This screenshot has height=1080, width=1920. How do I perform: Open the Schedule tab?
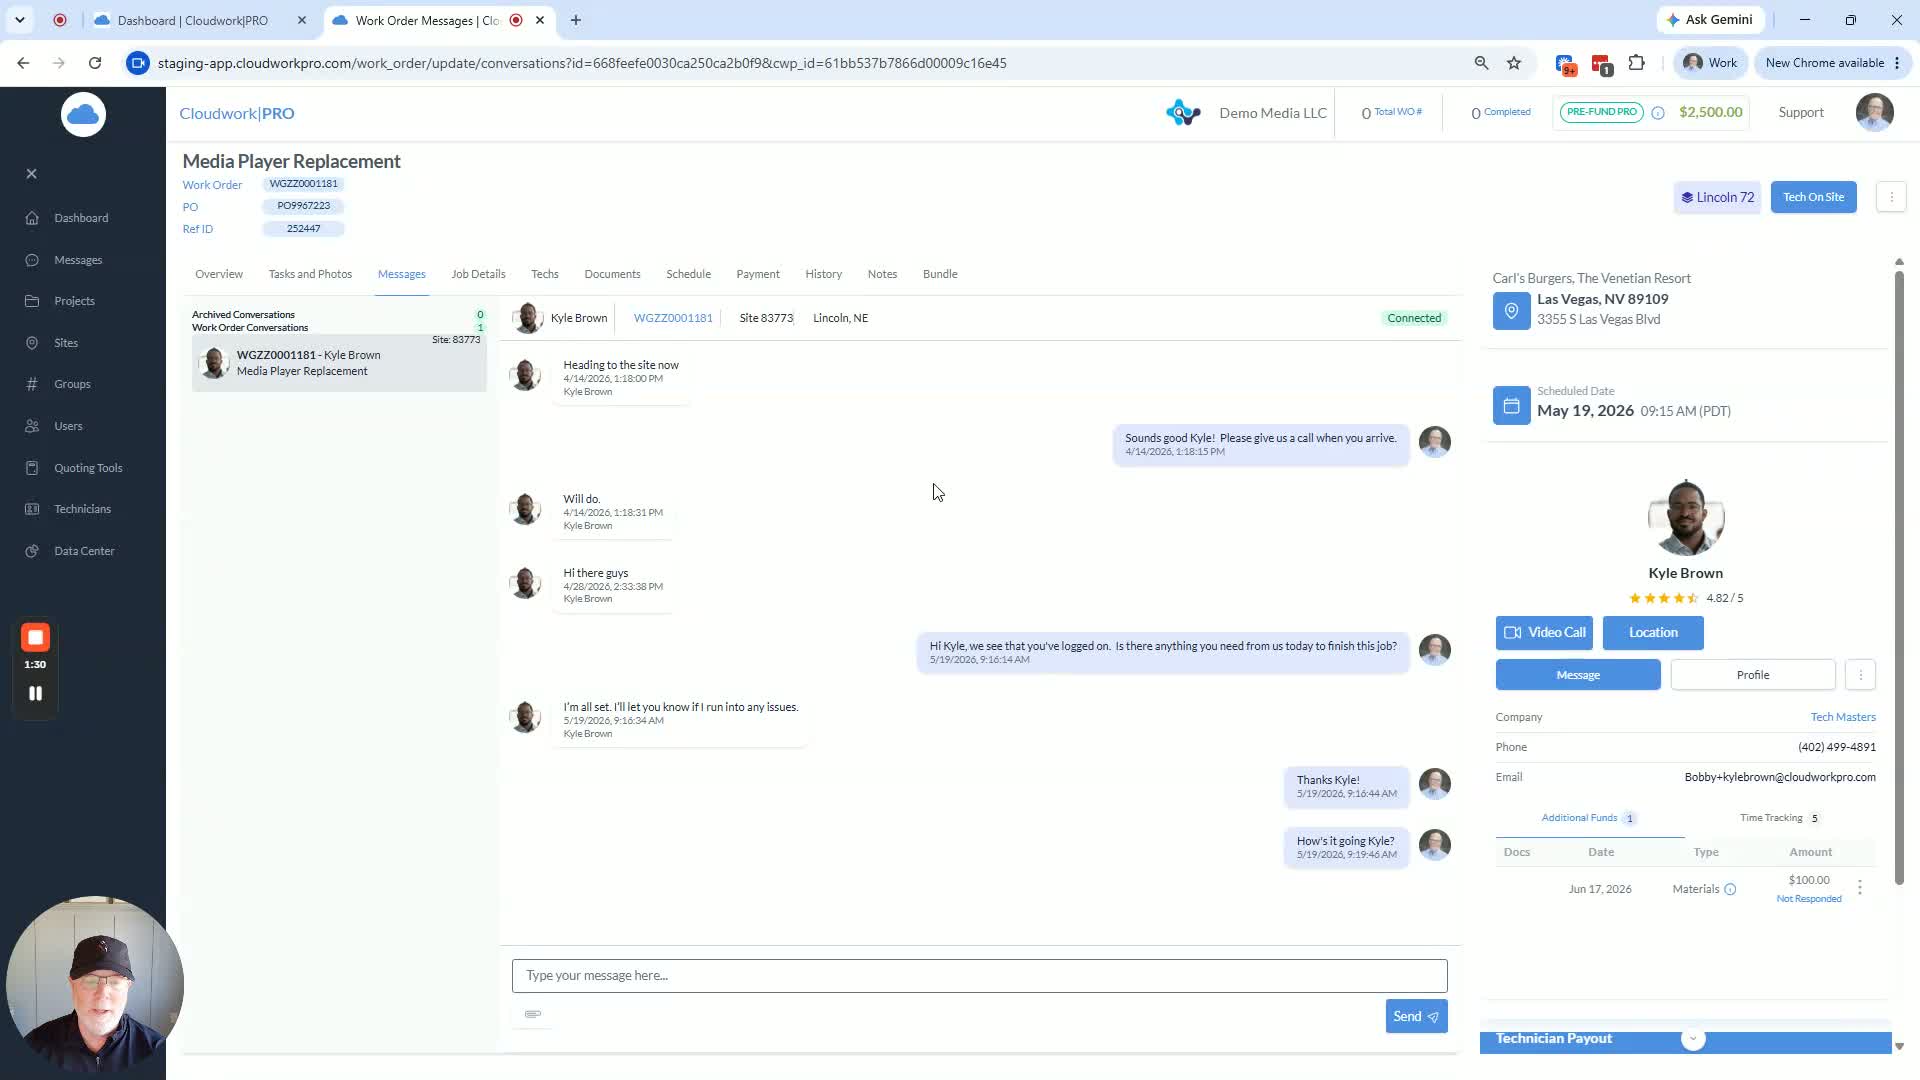pyautogui.click(x=689, y=274)
